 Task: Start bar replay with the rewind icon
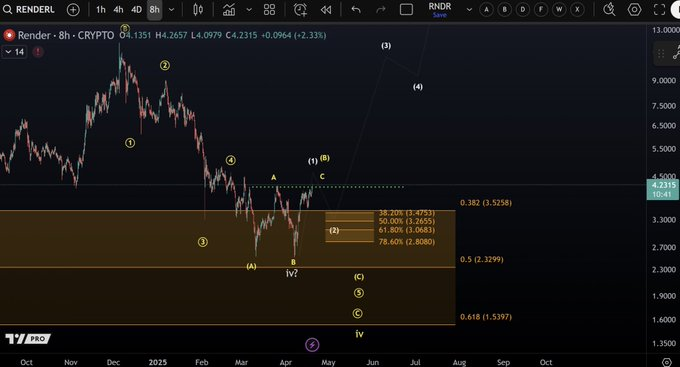click(326, 10)
